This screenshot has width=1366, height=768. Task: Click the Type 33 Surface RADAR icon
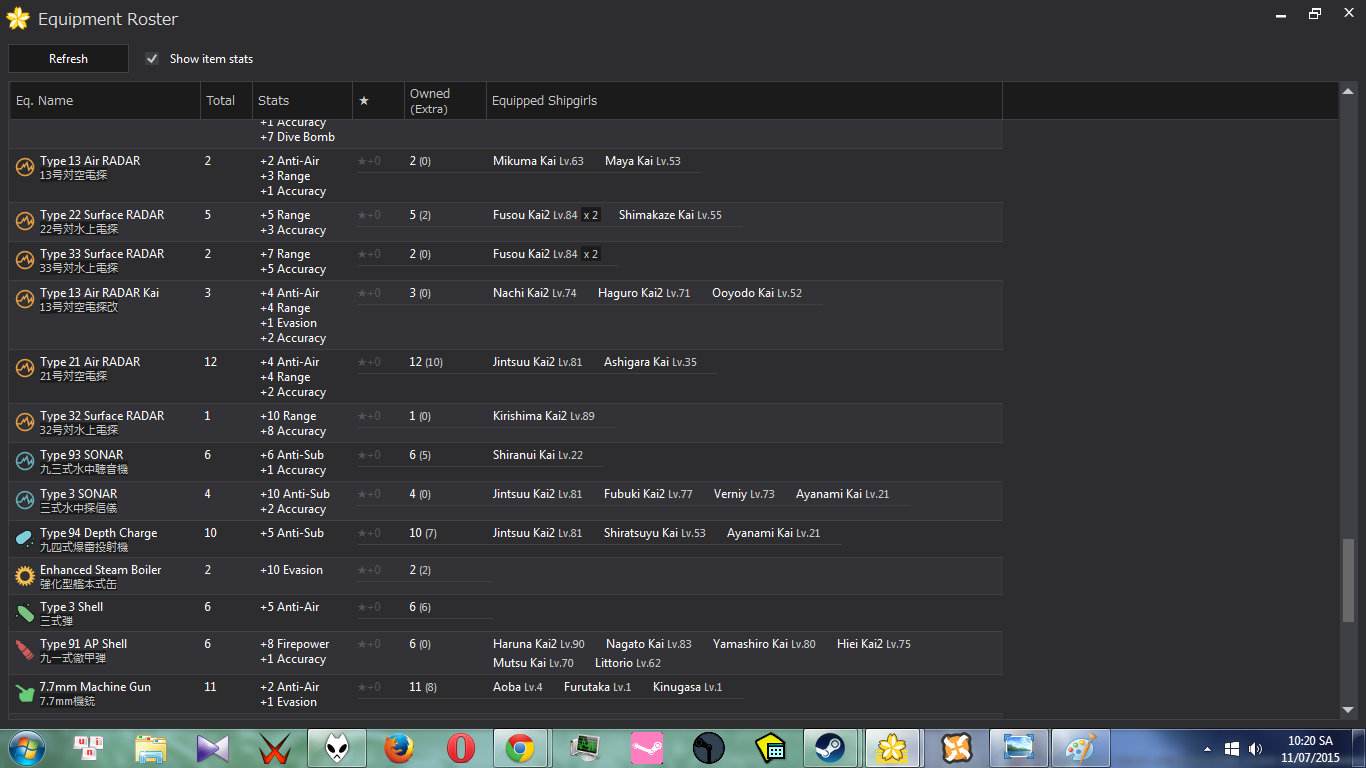(x=25, y=260)
